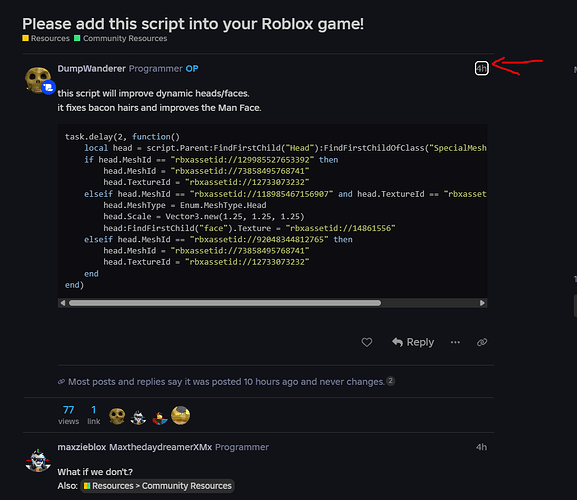Open the Resources > Community Resources badge link
The height and width of the screenshot is (500, 577).
point(157,486)
